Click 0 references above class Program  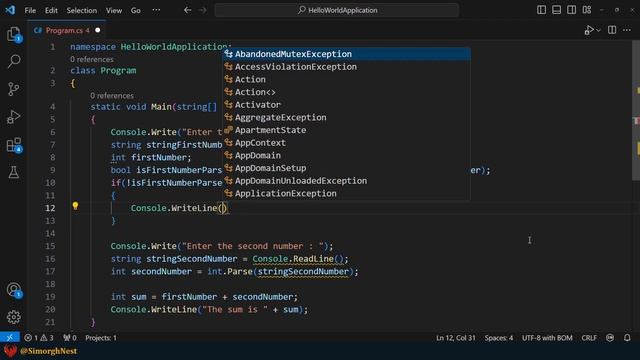(92, 59)
